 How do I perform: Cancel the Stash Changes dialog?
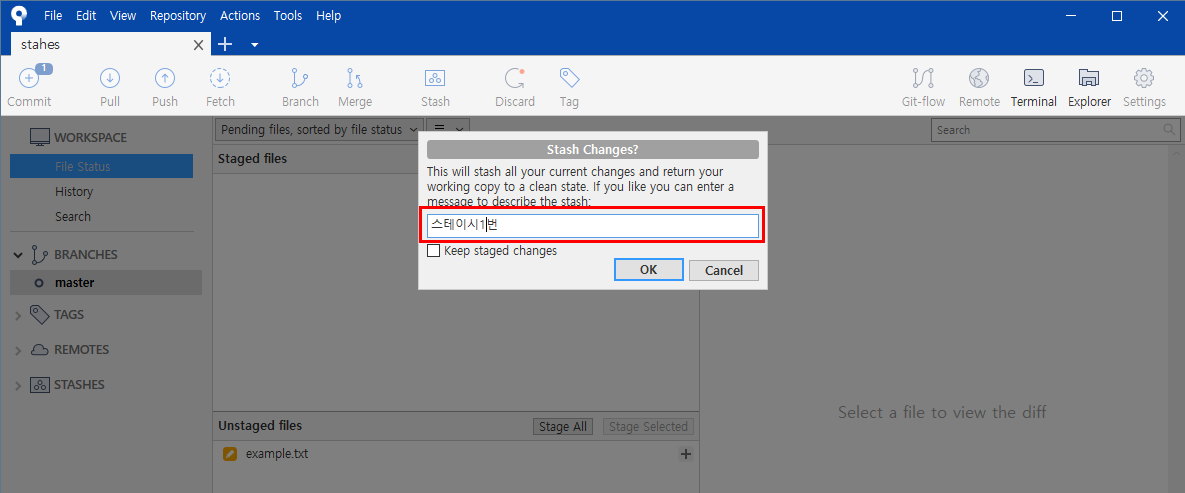coord(723,270)
